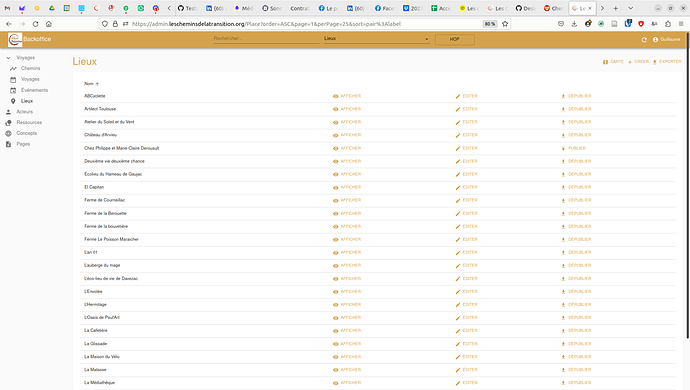Unpublish El Capitan
This screenshot has height=390, width=690.
576,187
